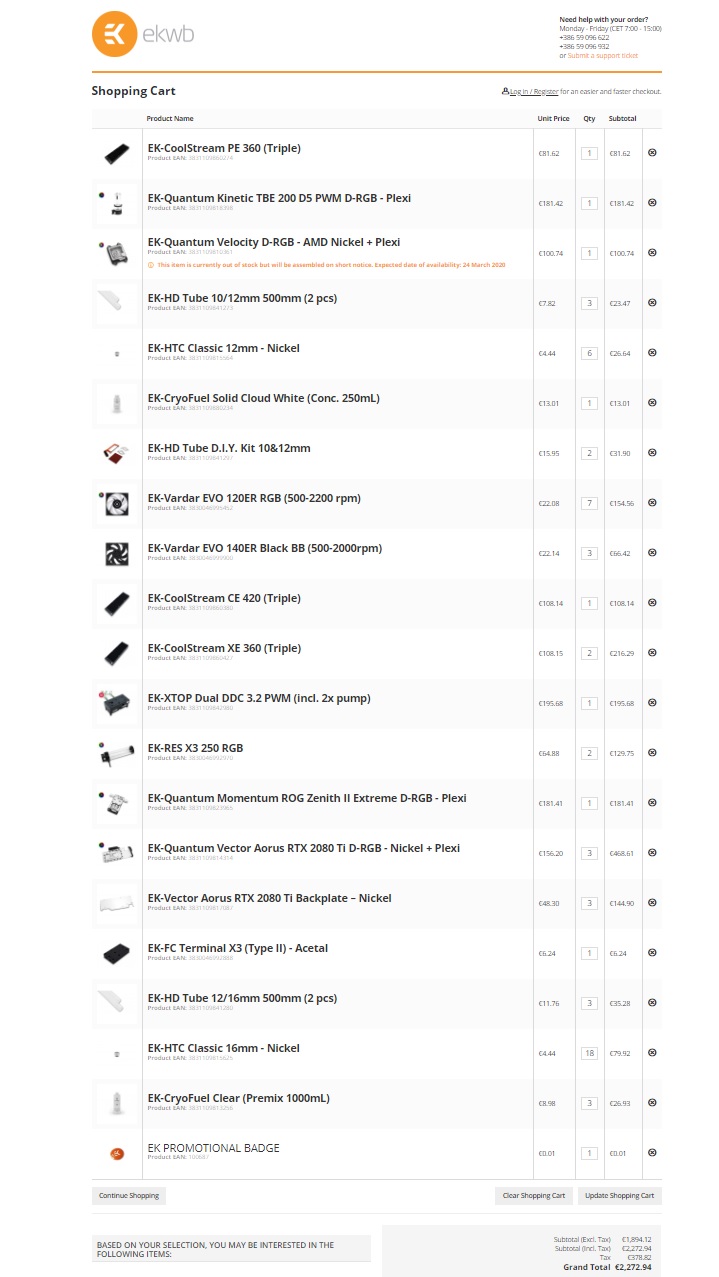Click Update Shopping Cart button

click(x=619, y=1195)
